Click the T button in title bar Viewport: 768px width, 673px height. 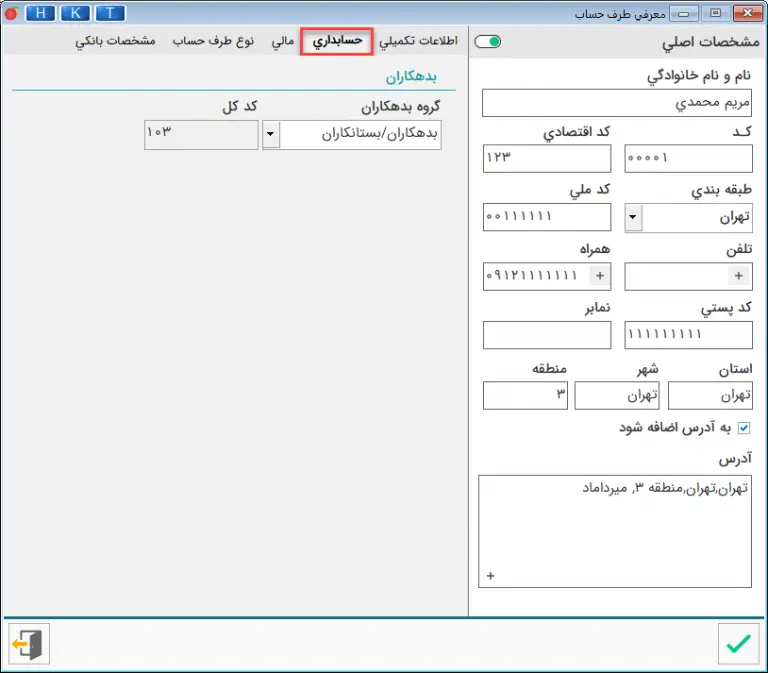[x=110, y=13]
